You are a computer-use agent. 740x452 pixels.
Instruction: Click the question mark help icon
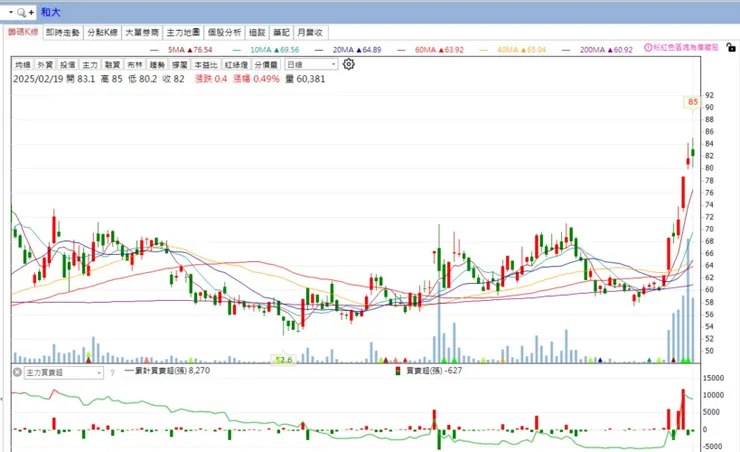pos(112,373)
